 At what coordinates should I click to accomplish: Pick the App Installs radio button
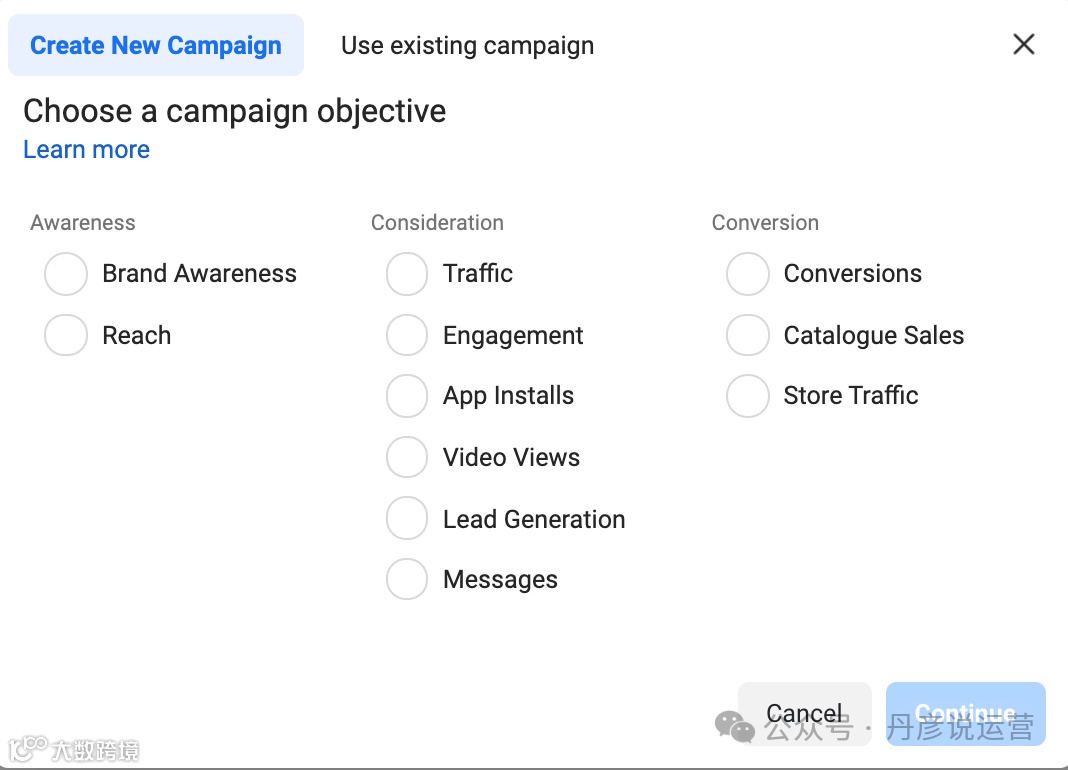[407, 395]
